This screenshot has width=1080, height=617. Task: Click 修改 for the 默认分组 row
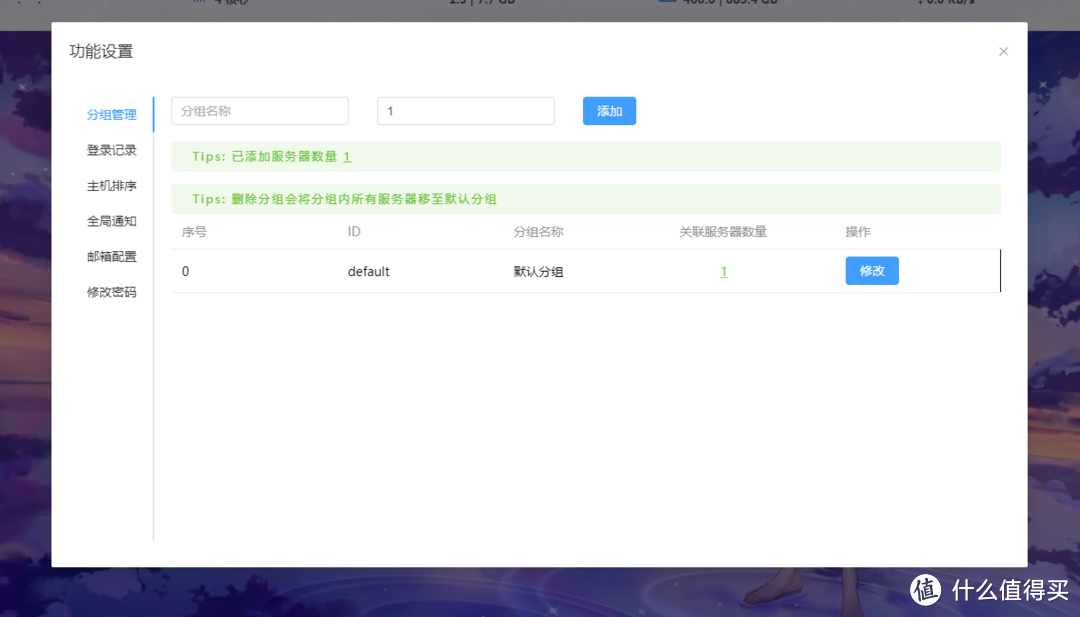click(x=871, y=270)
